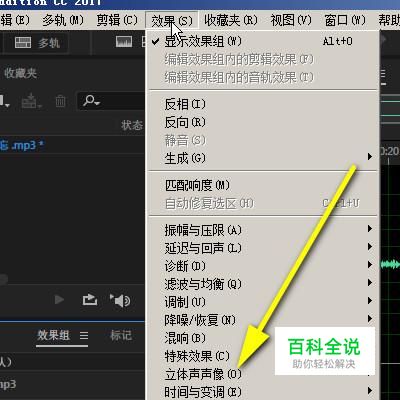Switch to the 效果组 tab
The height and width of the screenshot is (400, 400).
click(x=53, y=335)
